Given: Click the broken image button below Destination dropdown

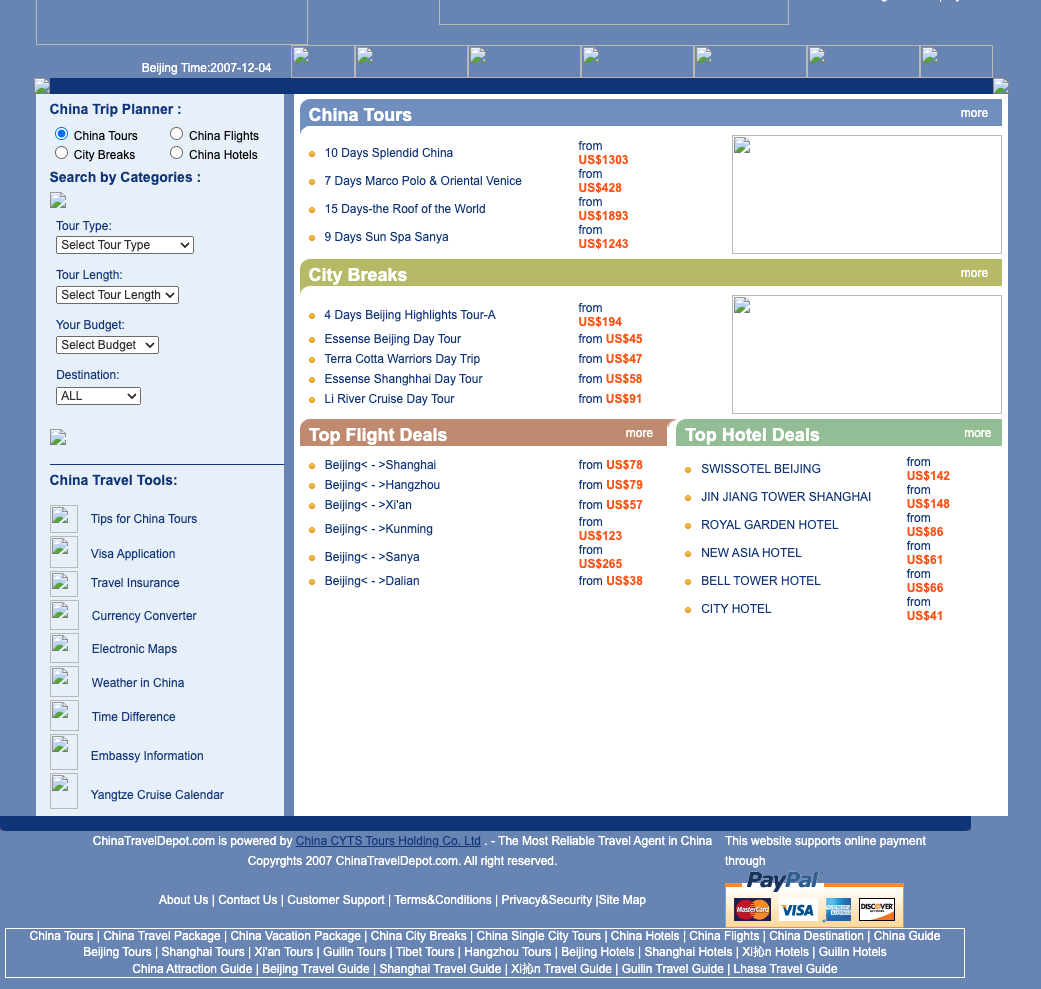Looking at the screenshot, I should [58, 437].
